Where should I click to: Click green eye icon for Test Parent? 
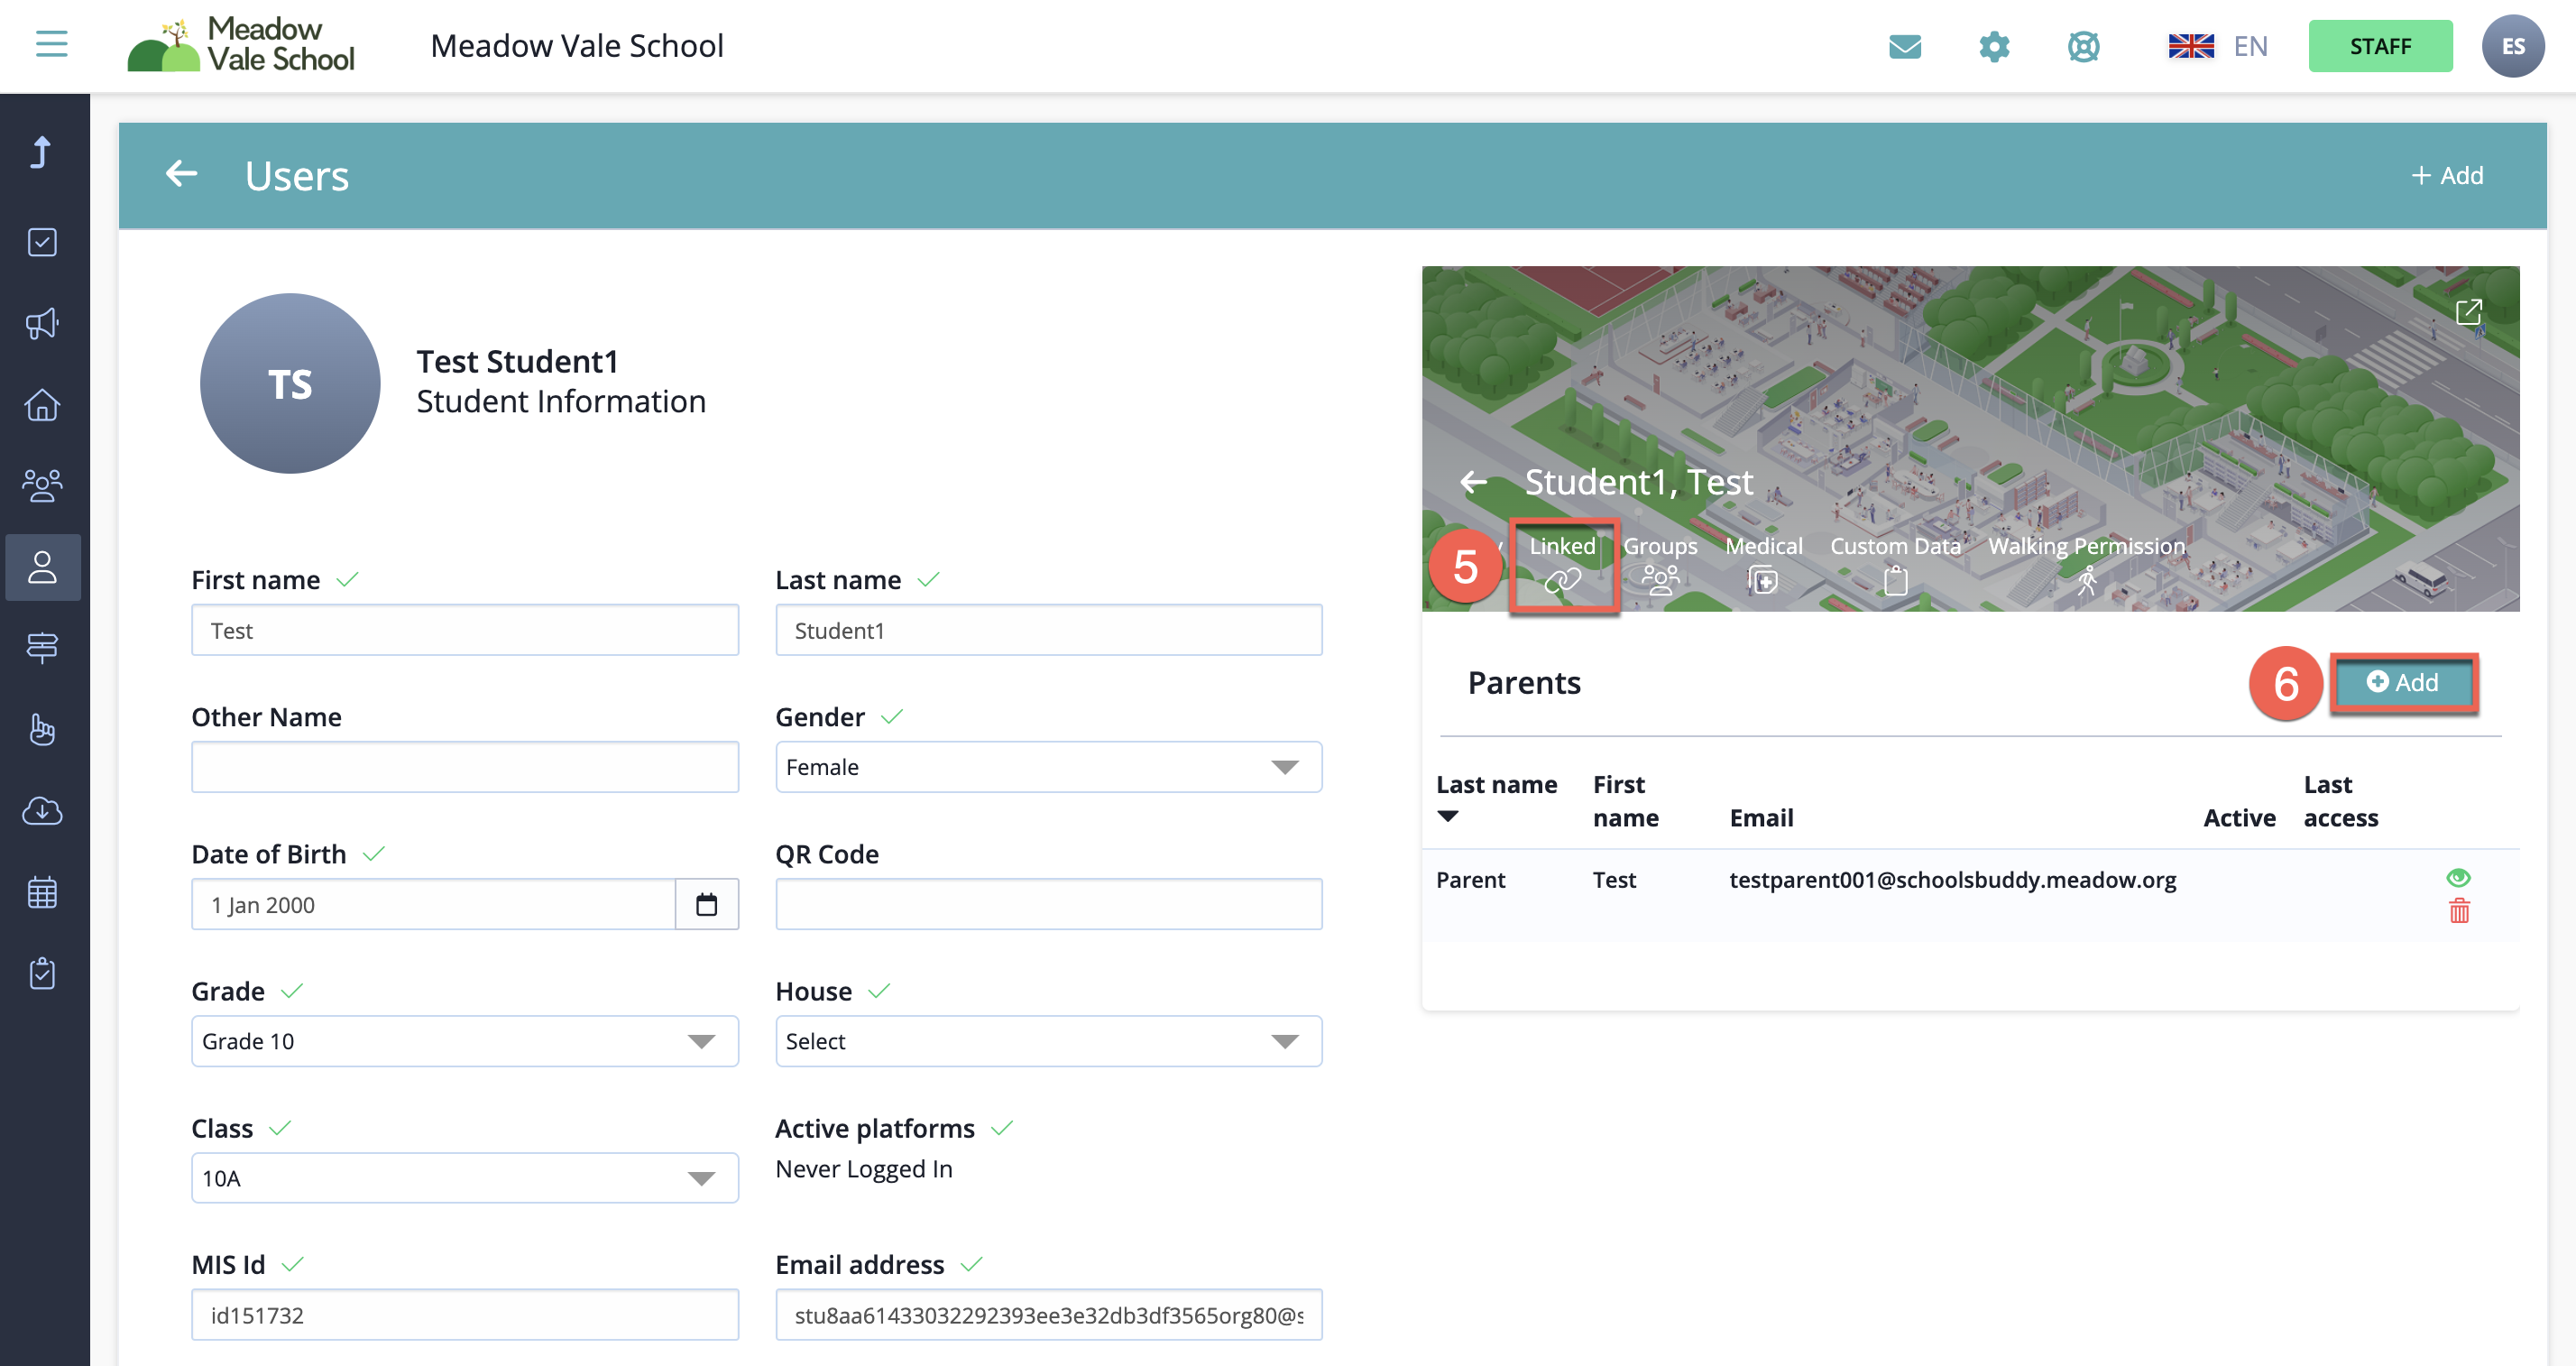2458,877
